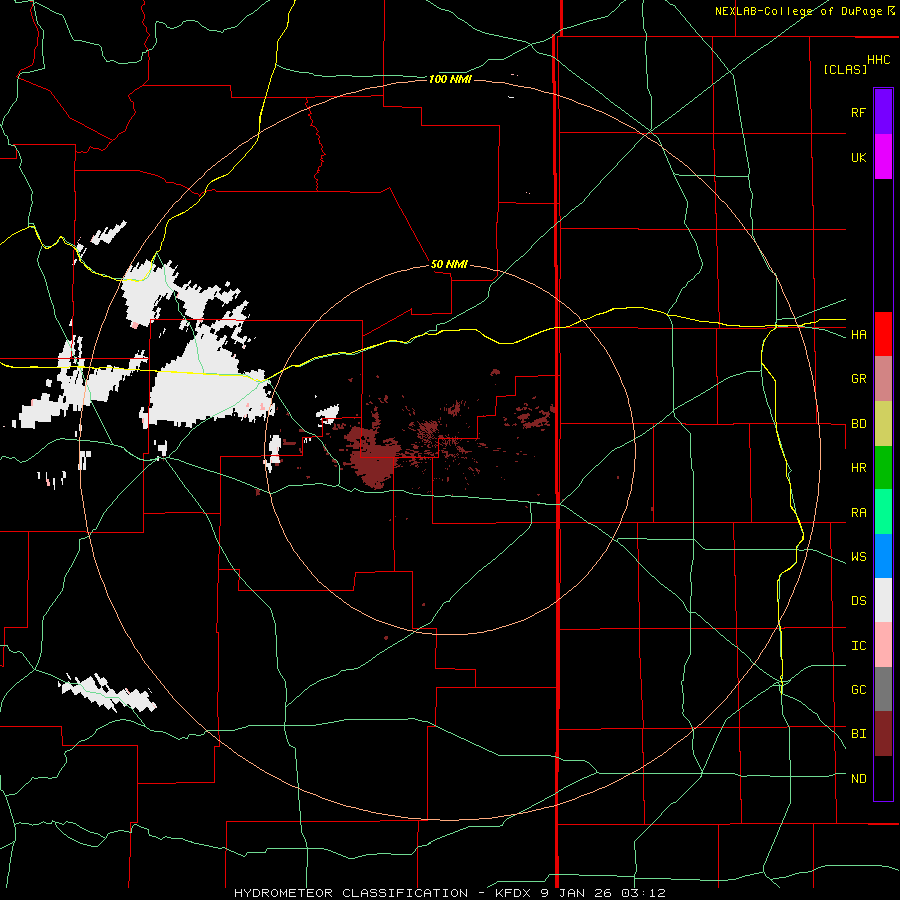Click the HR legend label
900x900 pixels.
pos(858,468)
